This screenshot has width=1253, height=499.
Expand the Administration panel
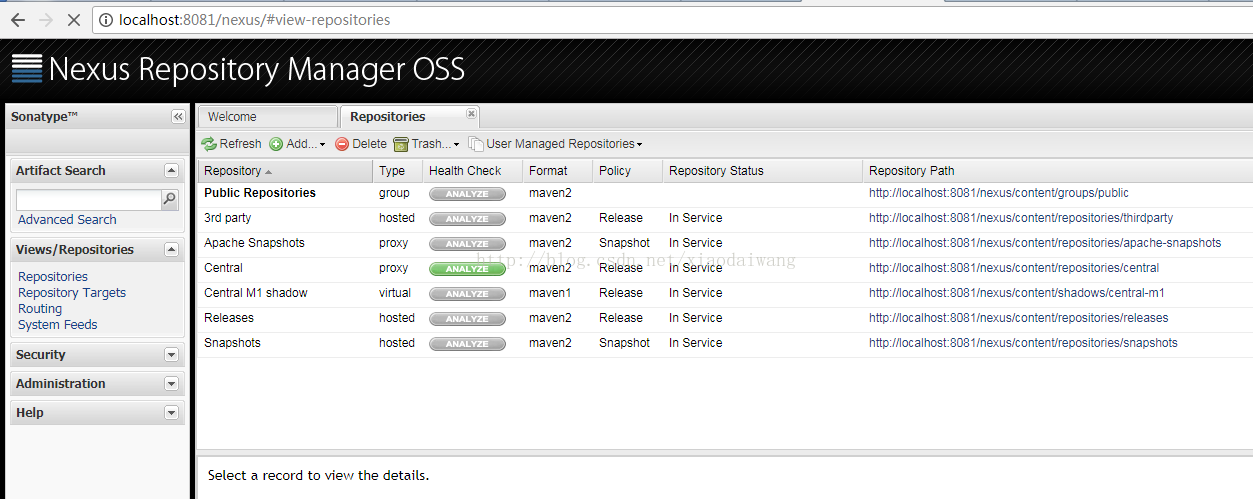tap(171, 384)
